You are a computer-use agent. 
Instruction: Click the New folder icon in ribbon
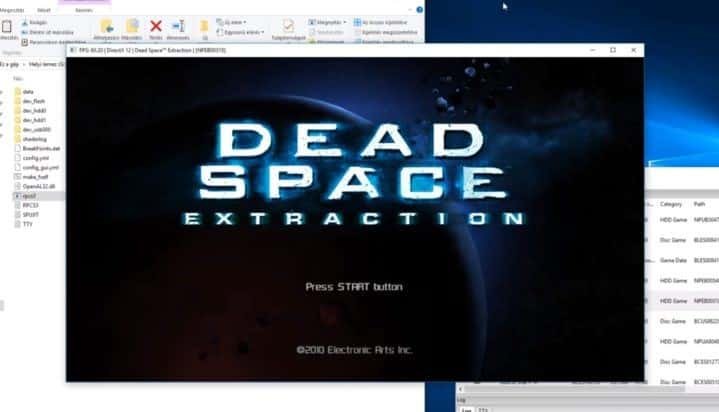pyautogui.click(x=205, y=25)
